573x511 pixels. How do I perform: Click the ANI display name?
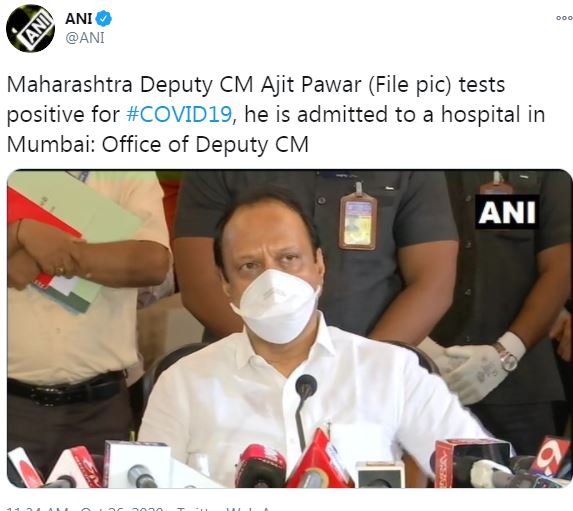[79, 18]
